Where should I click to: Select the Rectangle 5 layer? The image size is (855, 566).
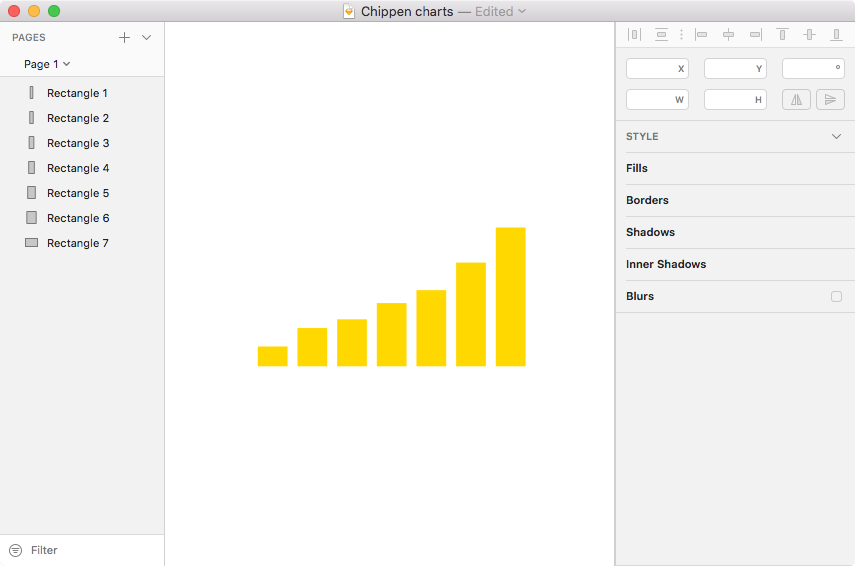coord(82,194)
